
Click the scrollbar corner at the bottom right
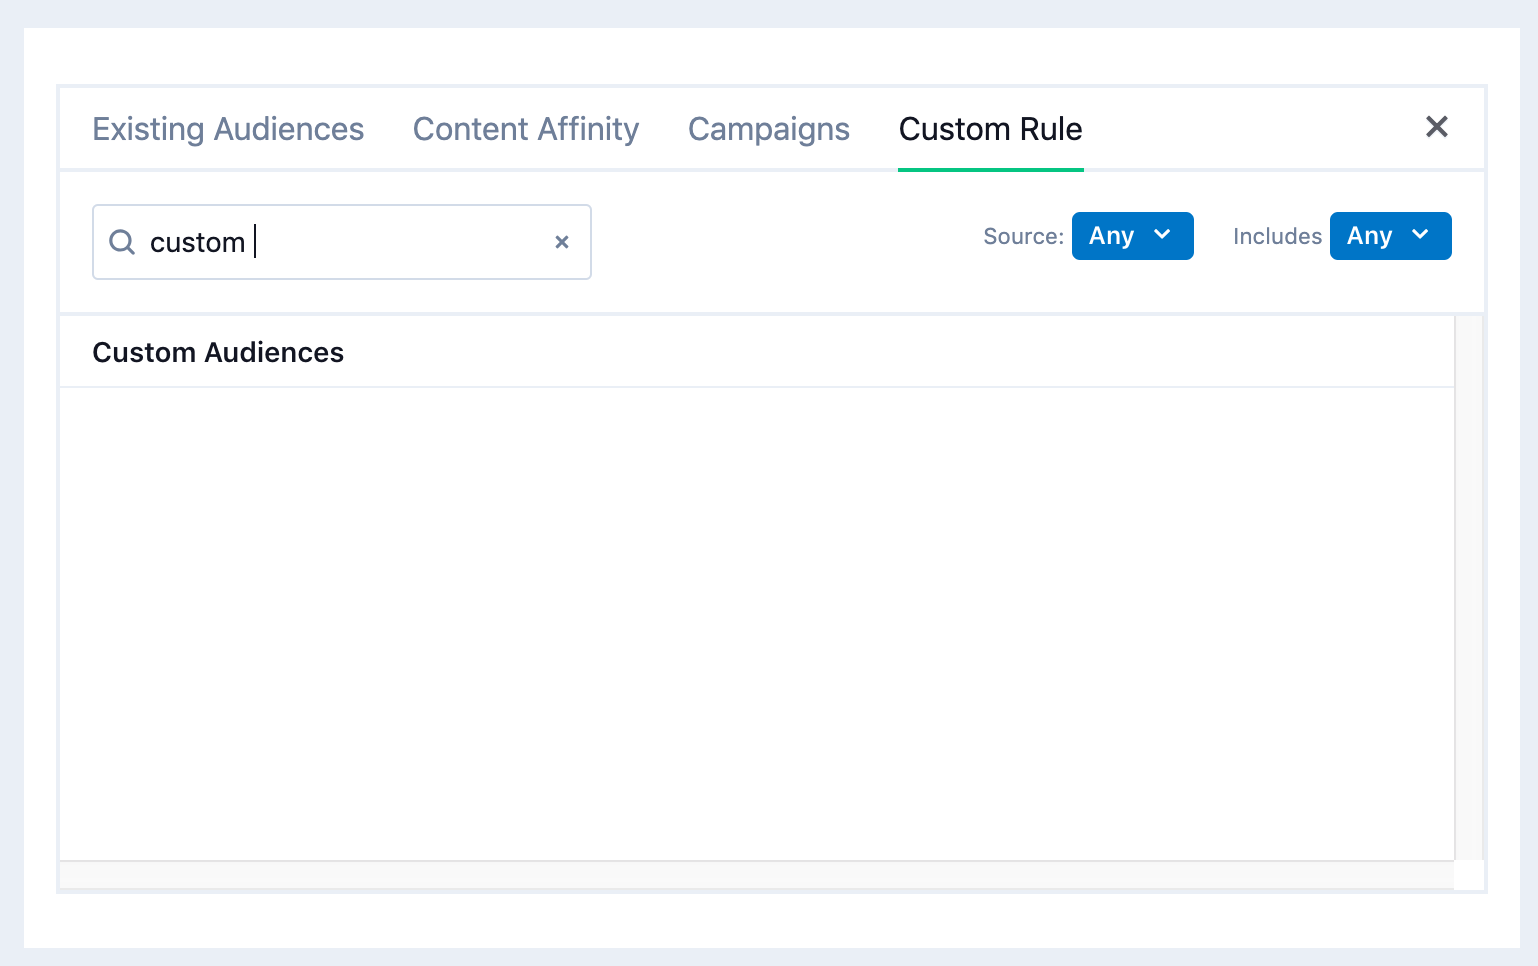point(1469,875)
